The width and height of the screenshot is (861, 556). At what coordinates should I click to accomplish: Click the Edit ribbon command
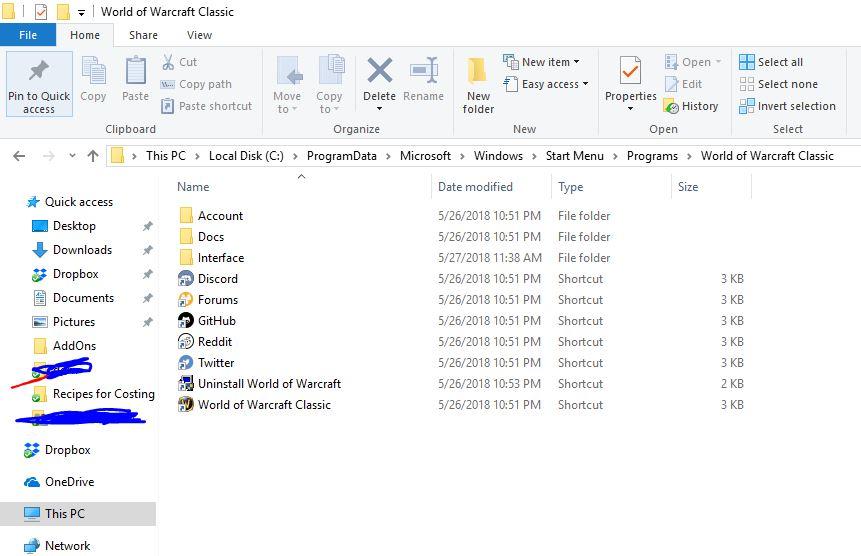click(x=684, y=84)
